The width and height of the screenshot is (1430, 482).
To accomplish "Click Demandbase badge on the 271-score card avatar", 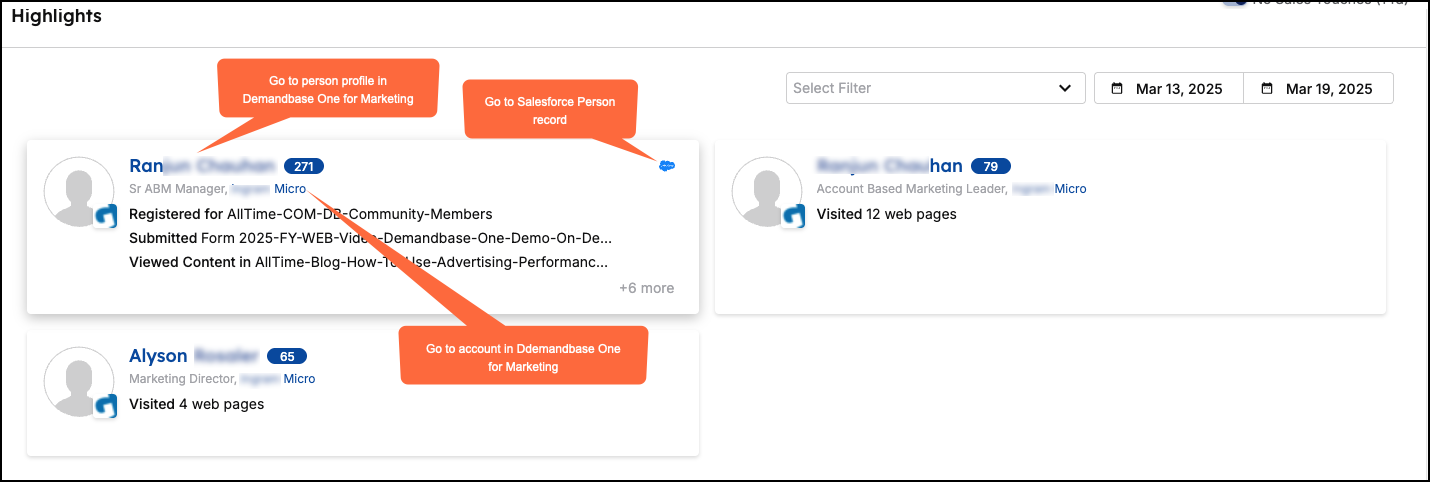I will coord(106,217).
